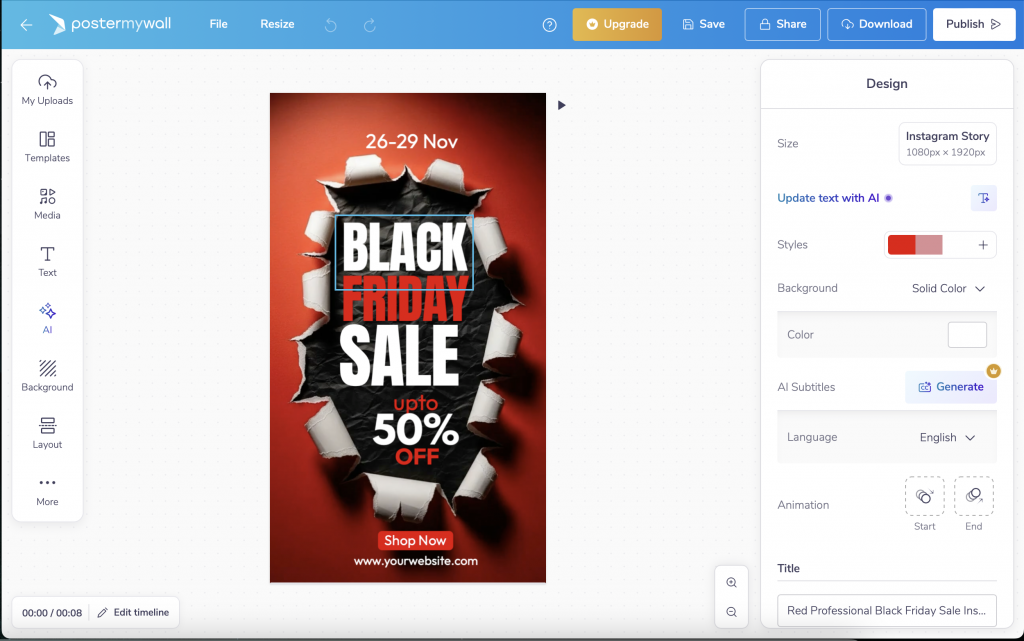Browse Templates in the sidebar
1024x641 pixels.
coord(46,147)
